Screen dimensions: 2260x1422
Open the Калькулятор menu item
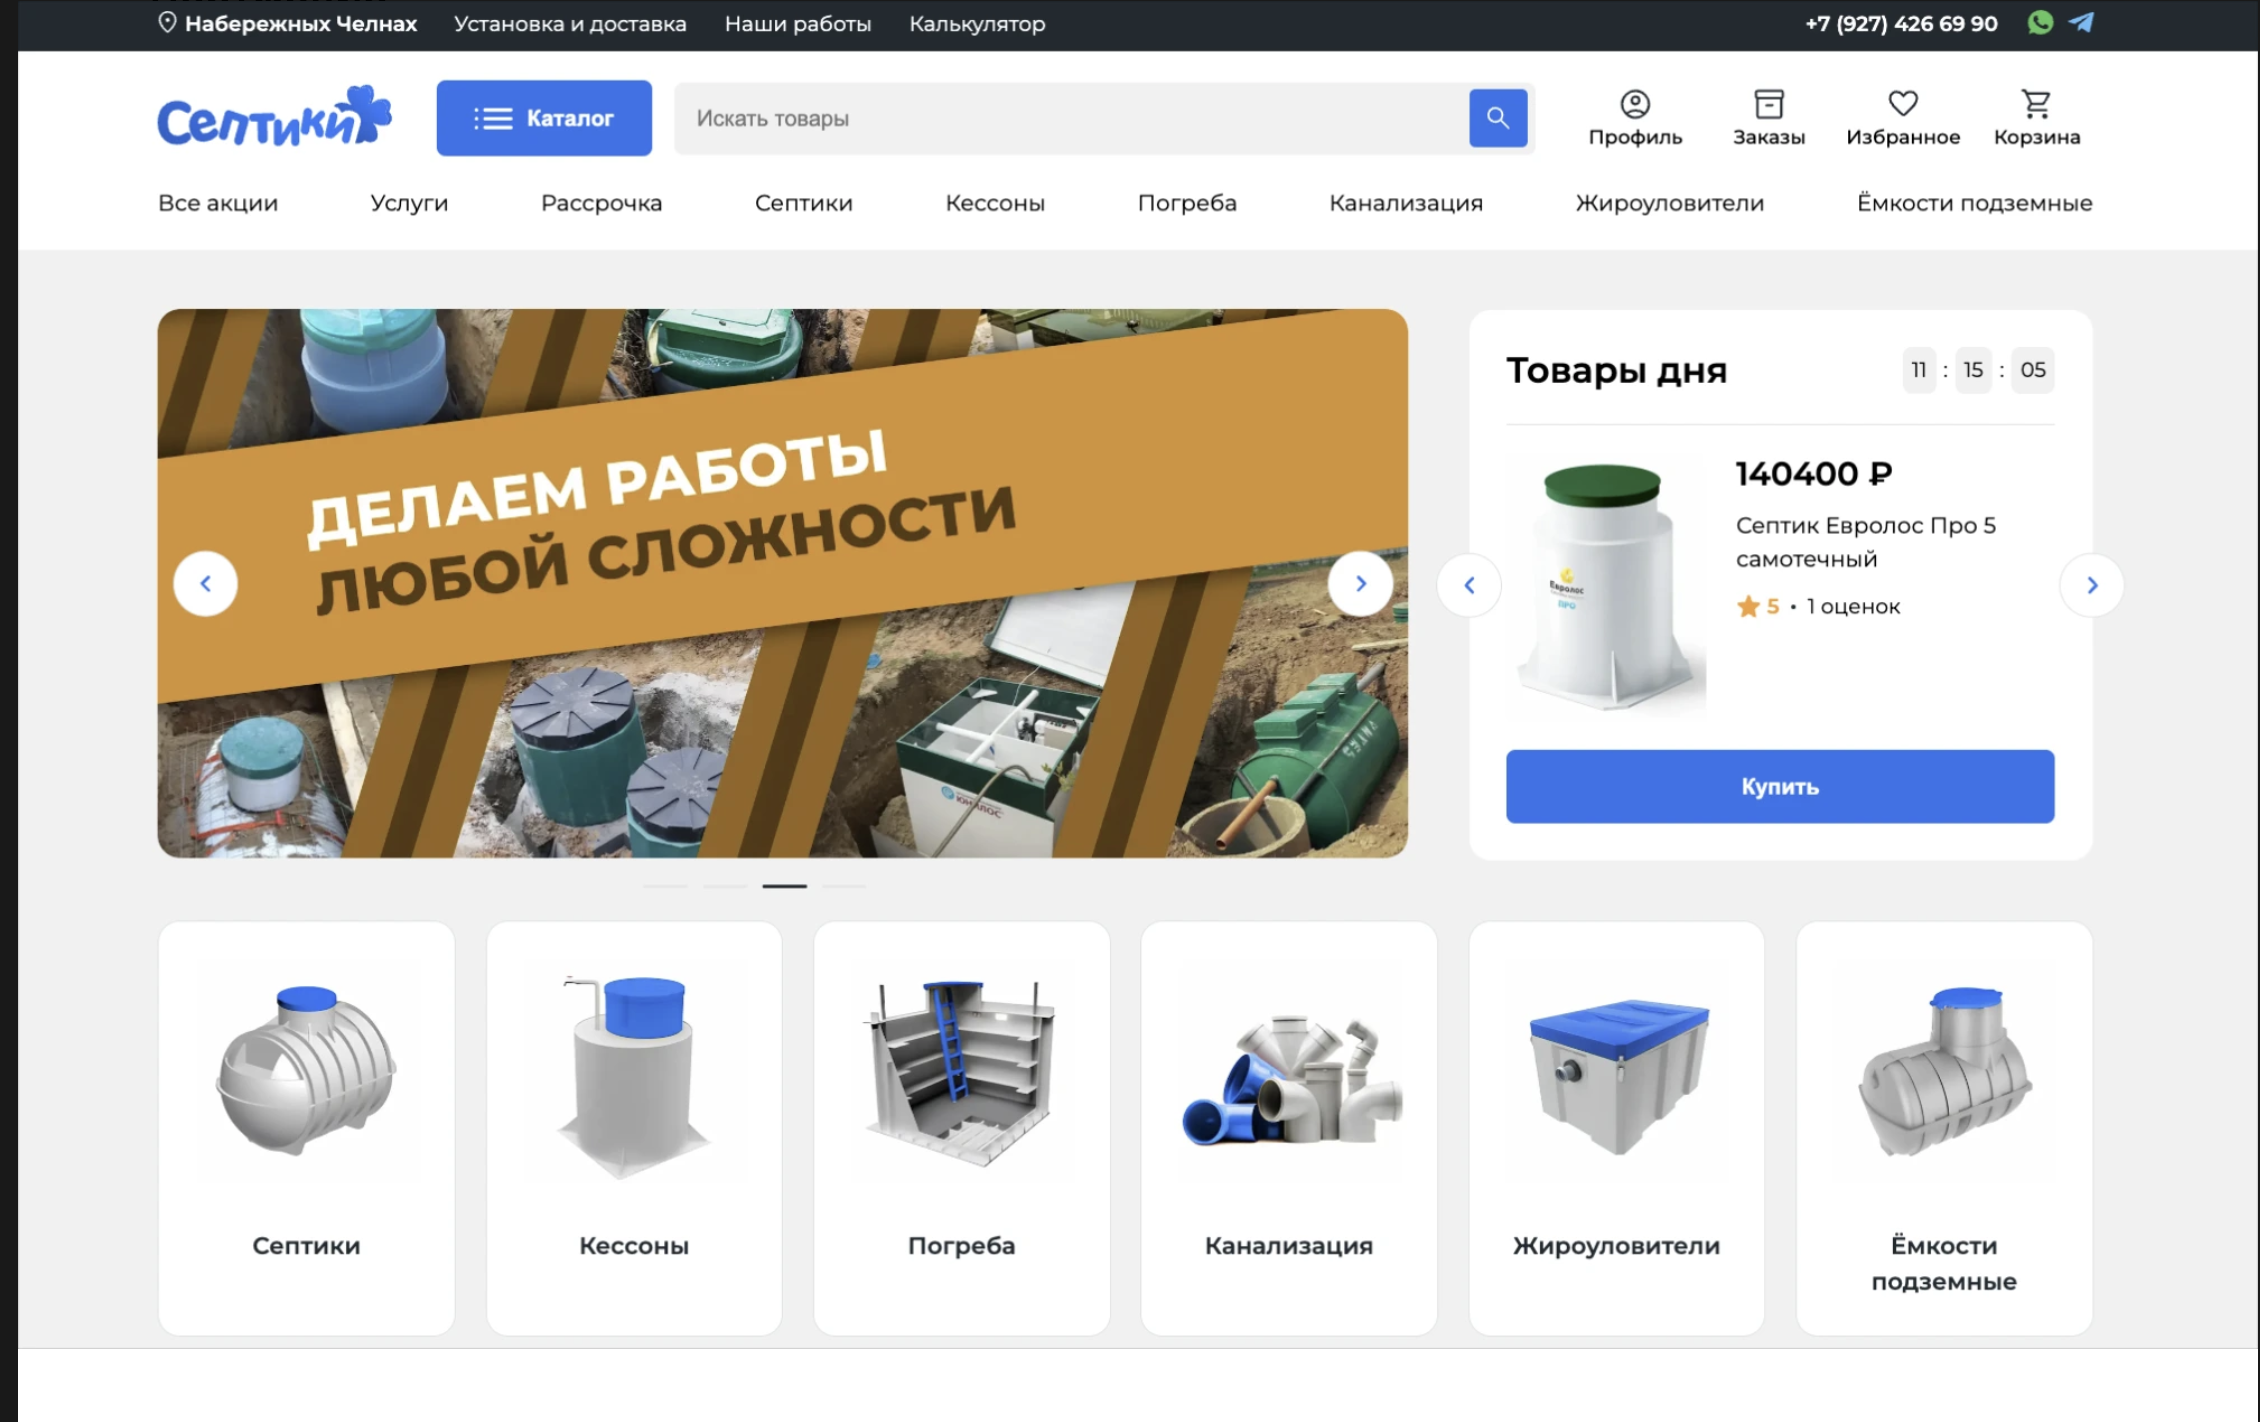pyautogui.click(x=975, y=23)
